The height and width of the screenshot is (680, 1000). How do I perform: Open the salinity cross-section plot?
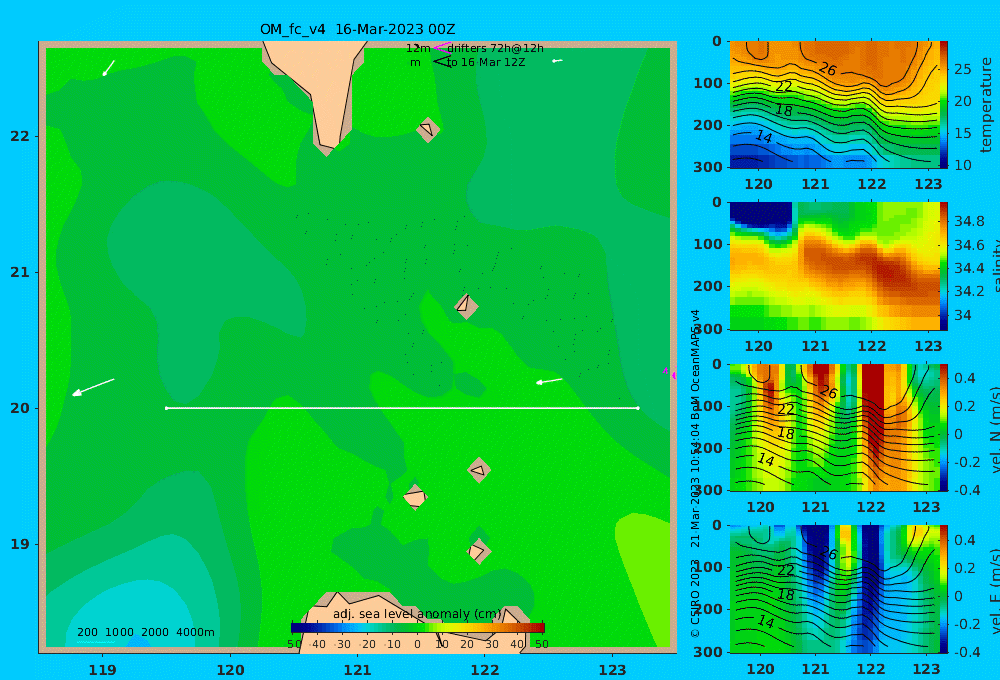pyautogui.click(x=834, y=266)
